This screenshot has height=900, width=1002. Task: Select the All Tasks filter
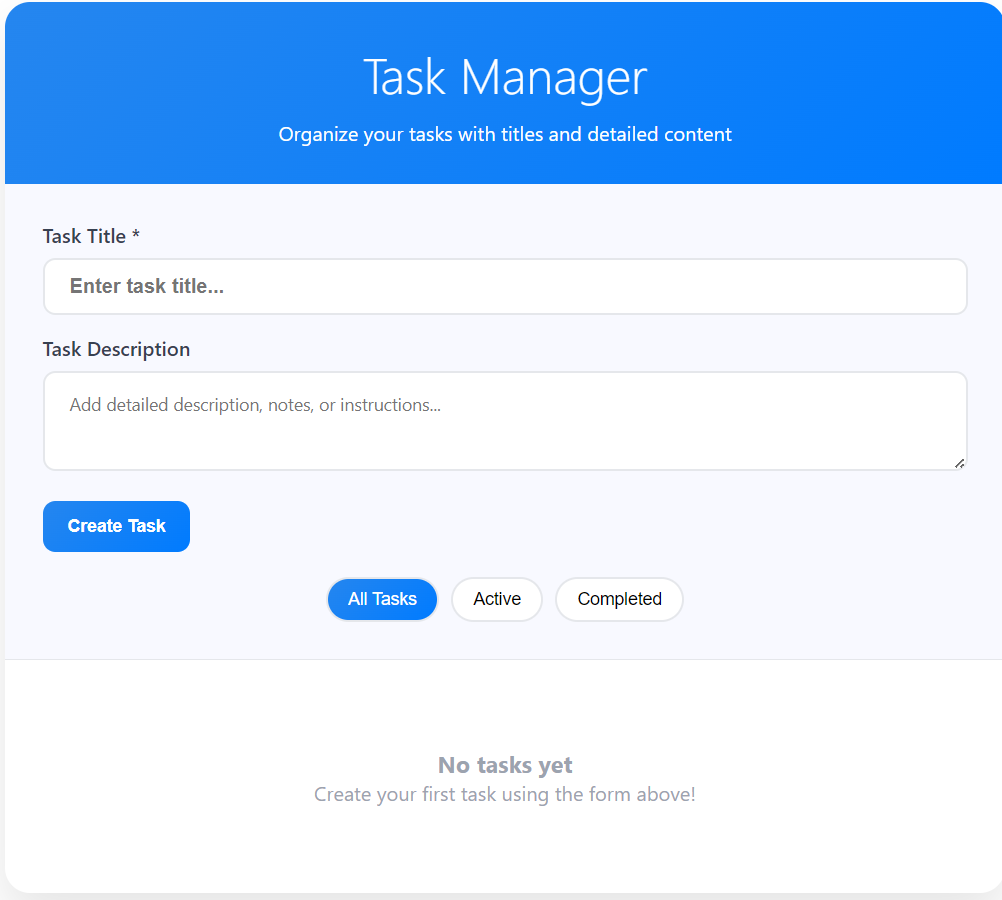pyautogui.click(x=382, y=599)
